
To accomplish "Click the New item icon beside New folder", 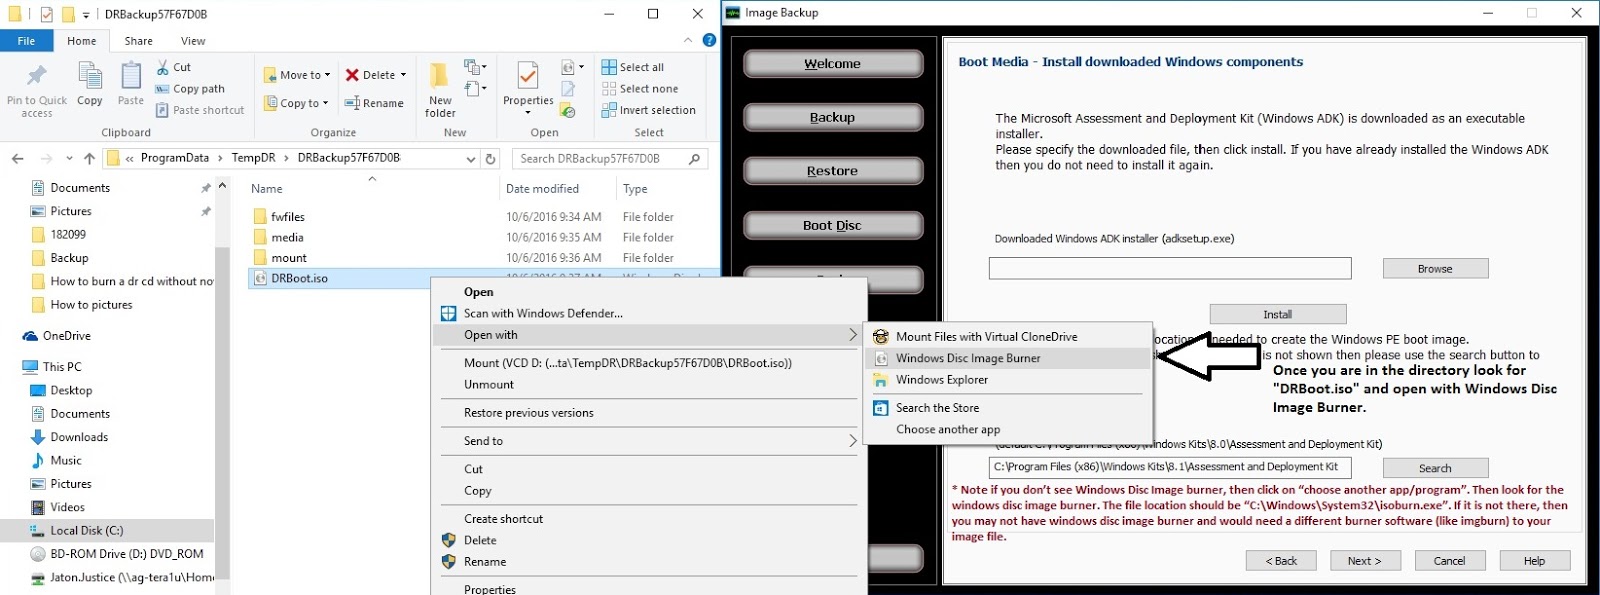I will [474, 67].
